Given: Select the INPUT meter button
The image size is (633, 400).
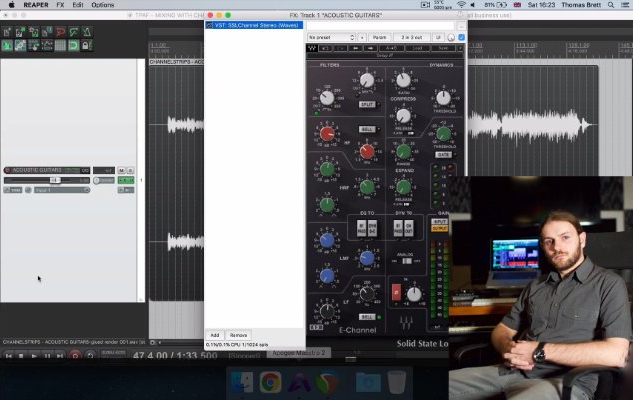Looking at the screenshot, I should (440, 222).
